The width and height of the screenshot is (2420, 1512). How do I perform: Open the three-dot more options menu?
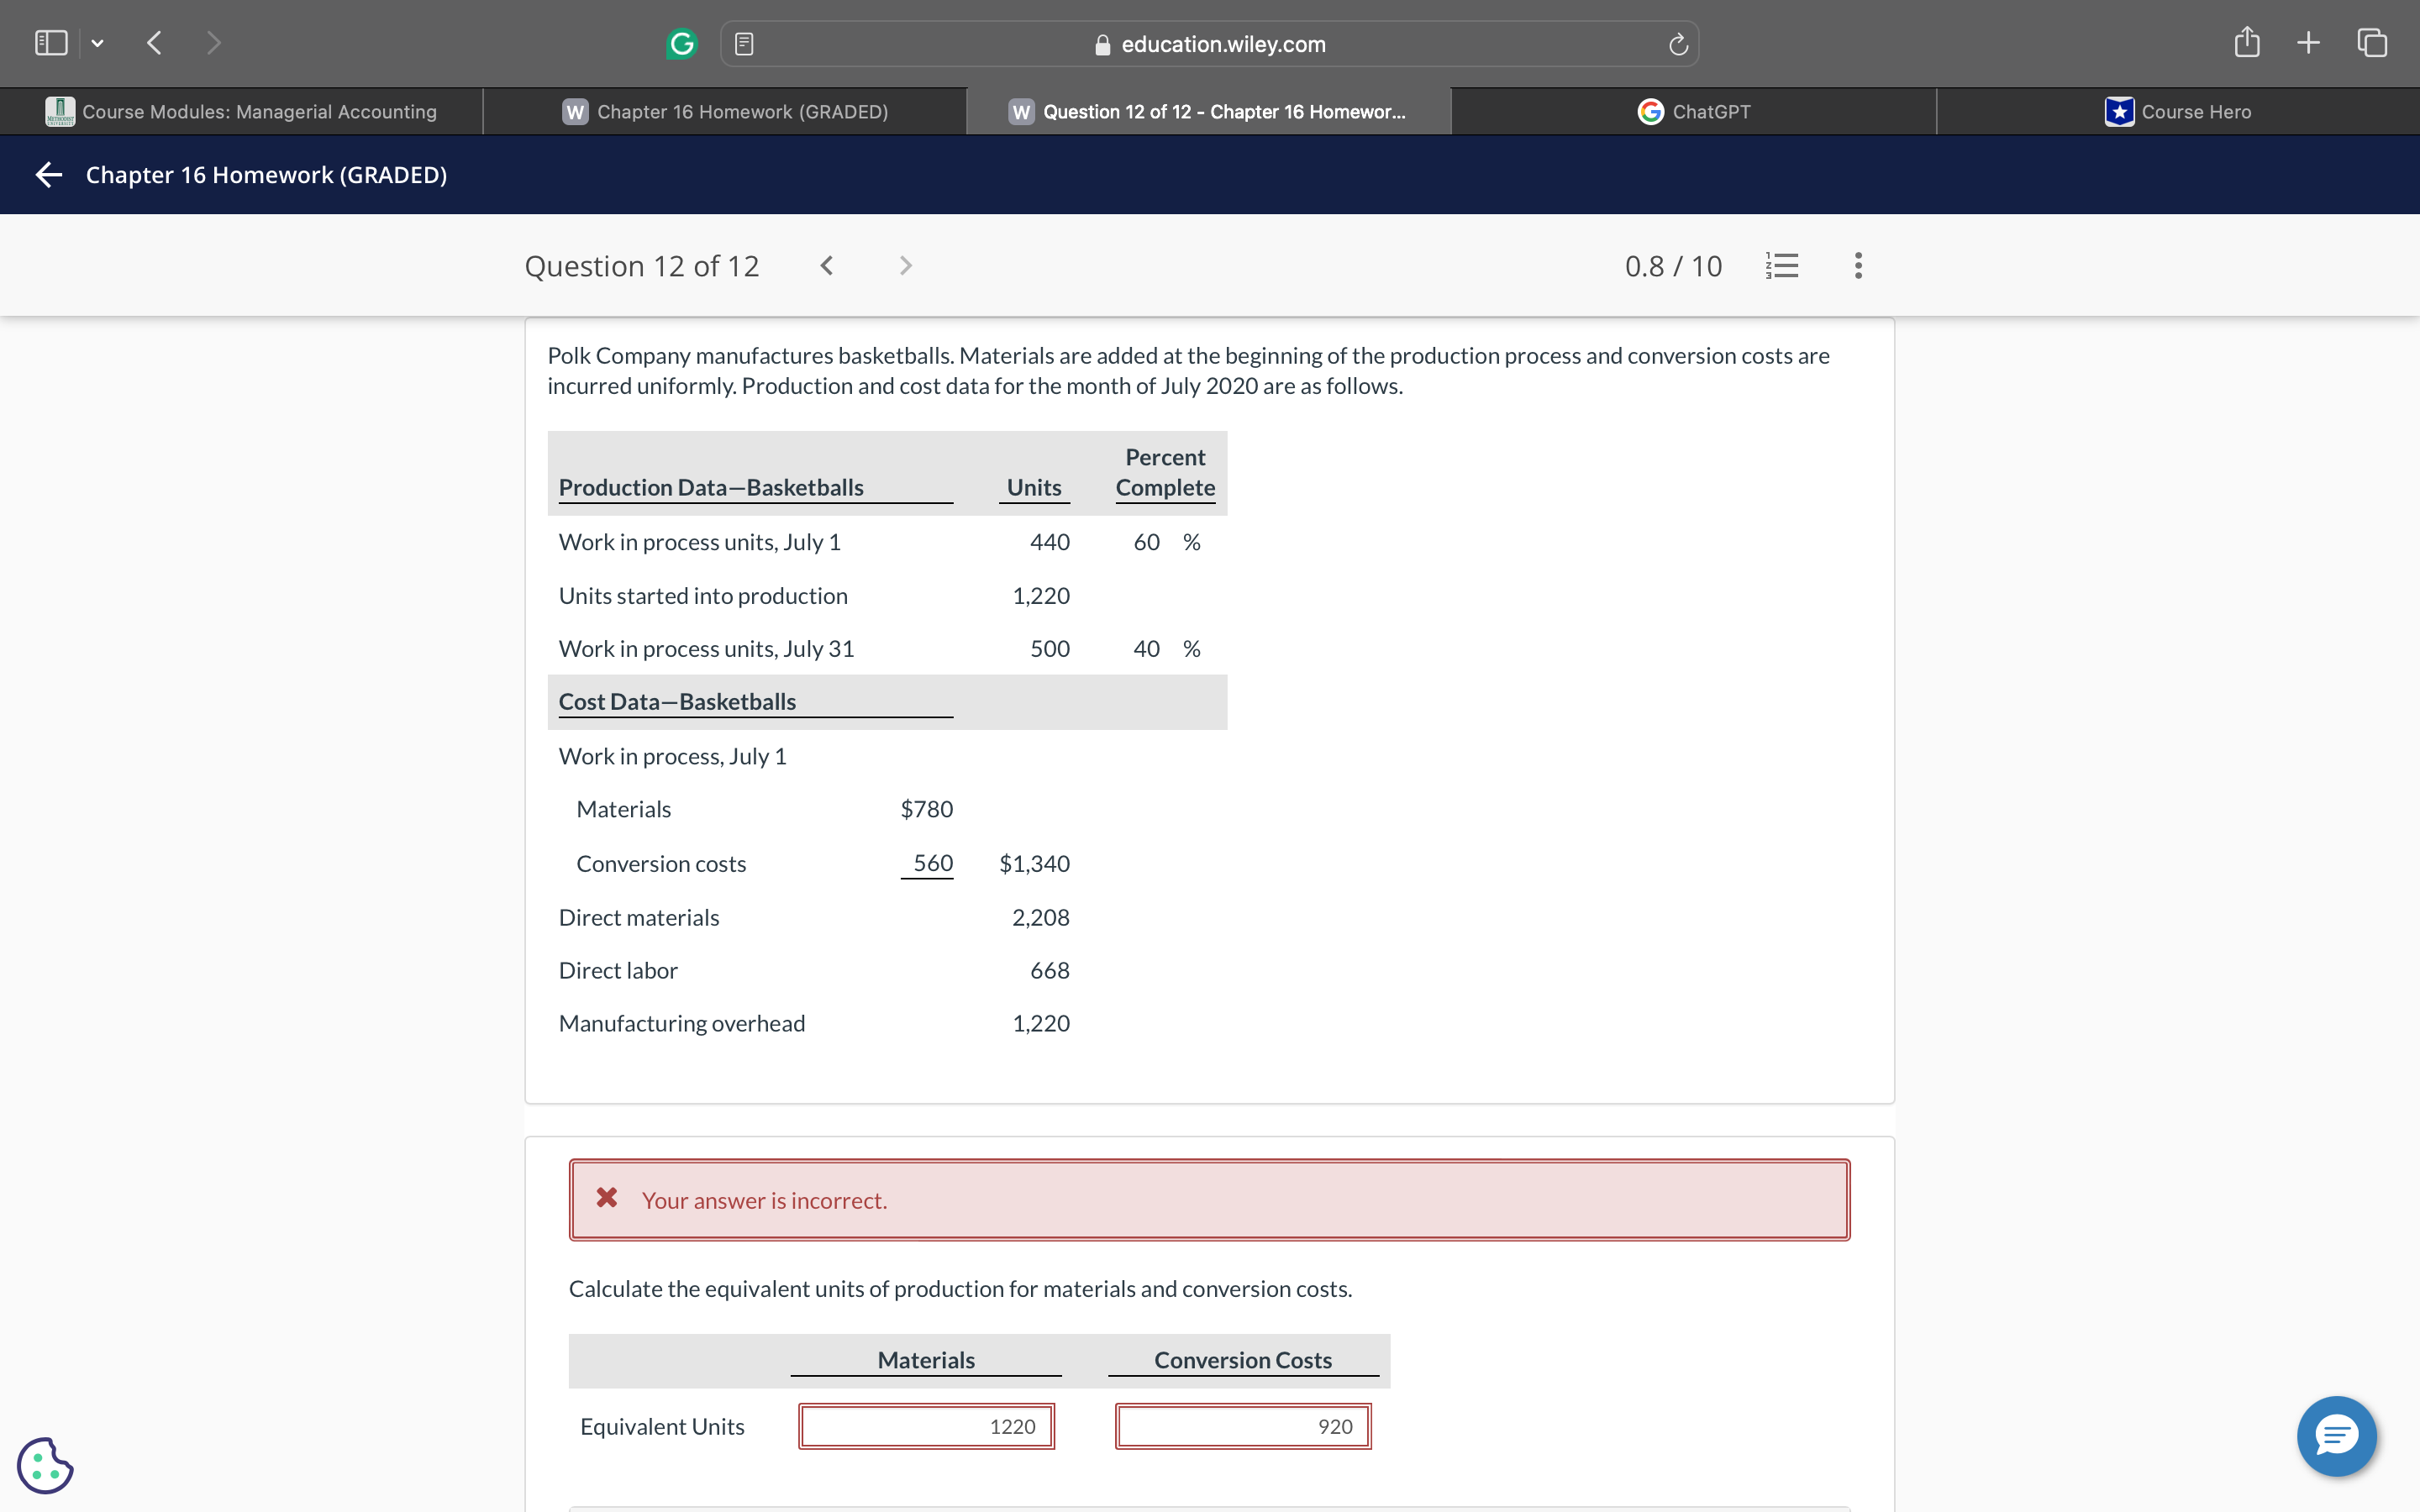coord(1858,266)
